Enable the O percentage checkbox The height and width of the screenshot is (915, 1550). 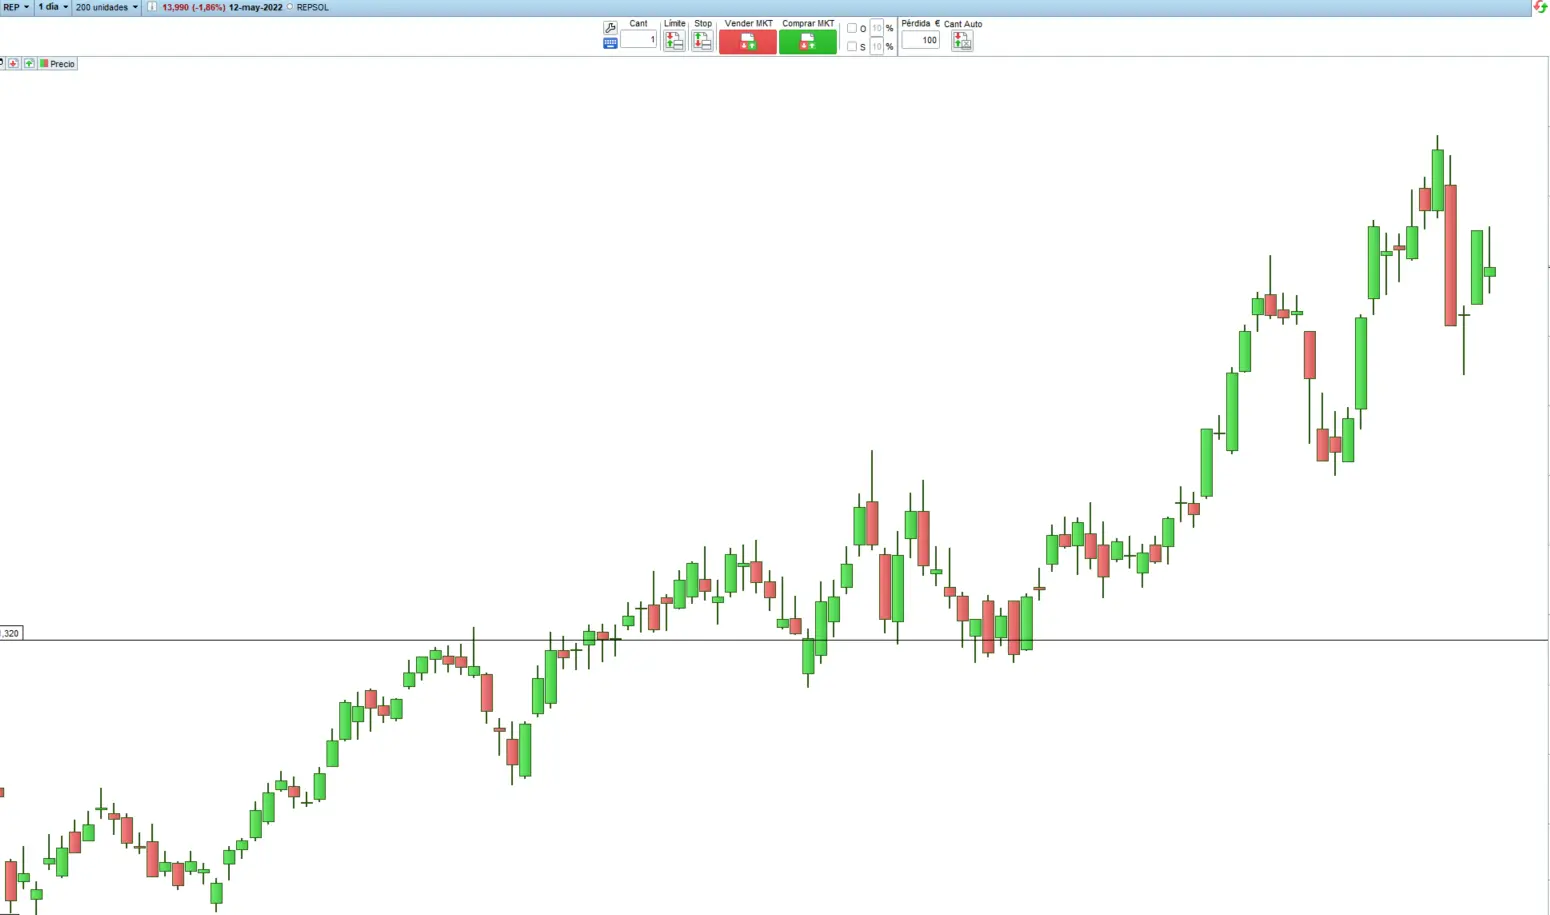click(x=851, y=27)
